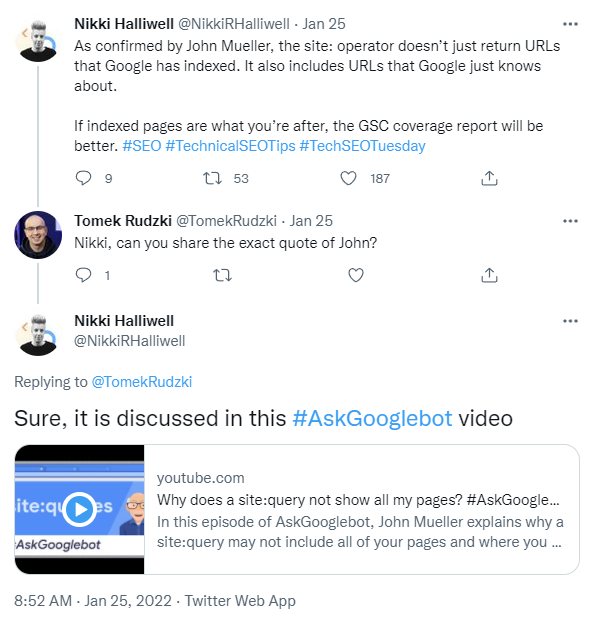
Task: Open more options on Nikki's reply
Action: point(570,321)
